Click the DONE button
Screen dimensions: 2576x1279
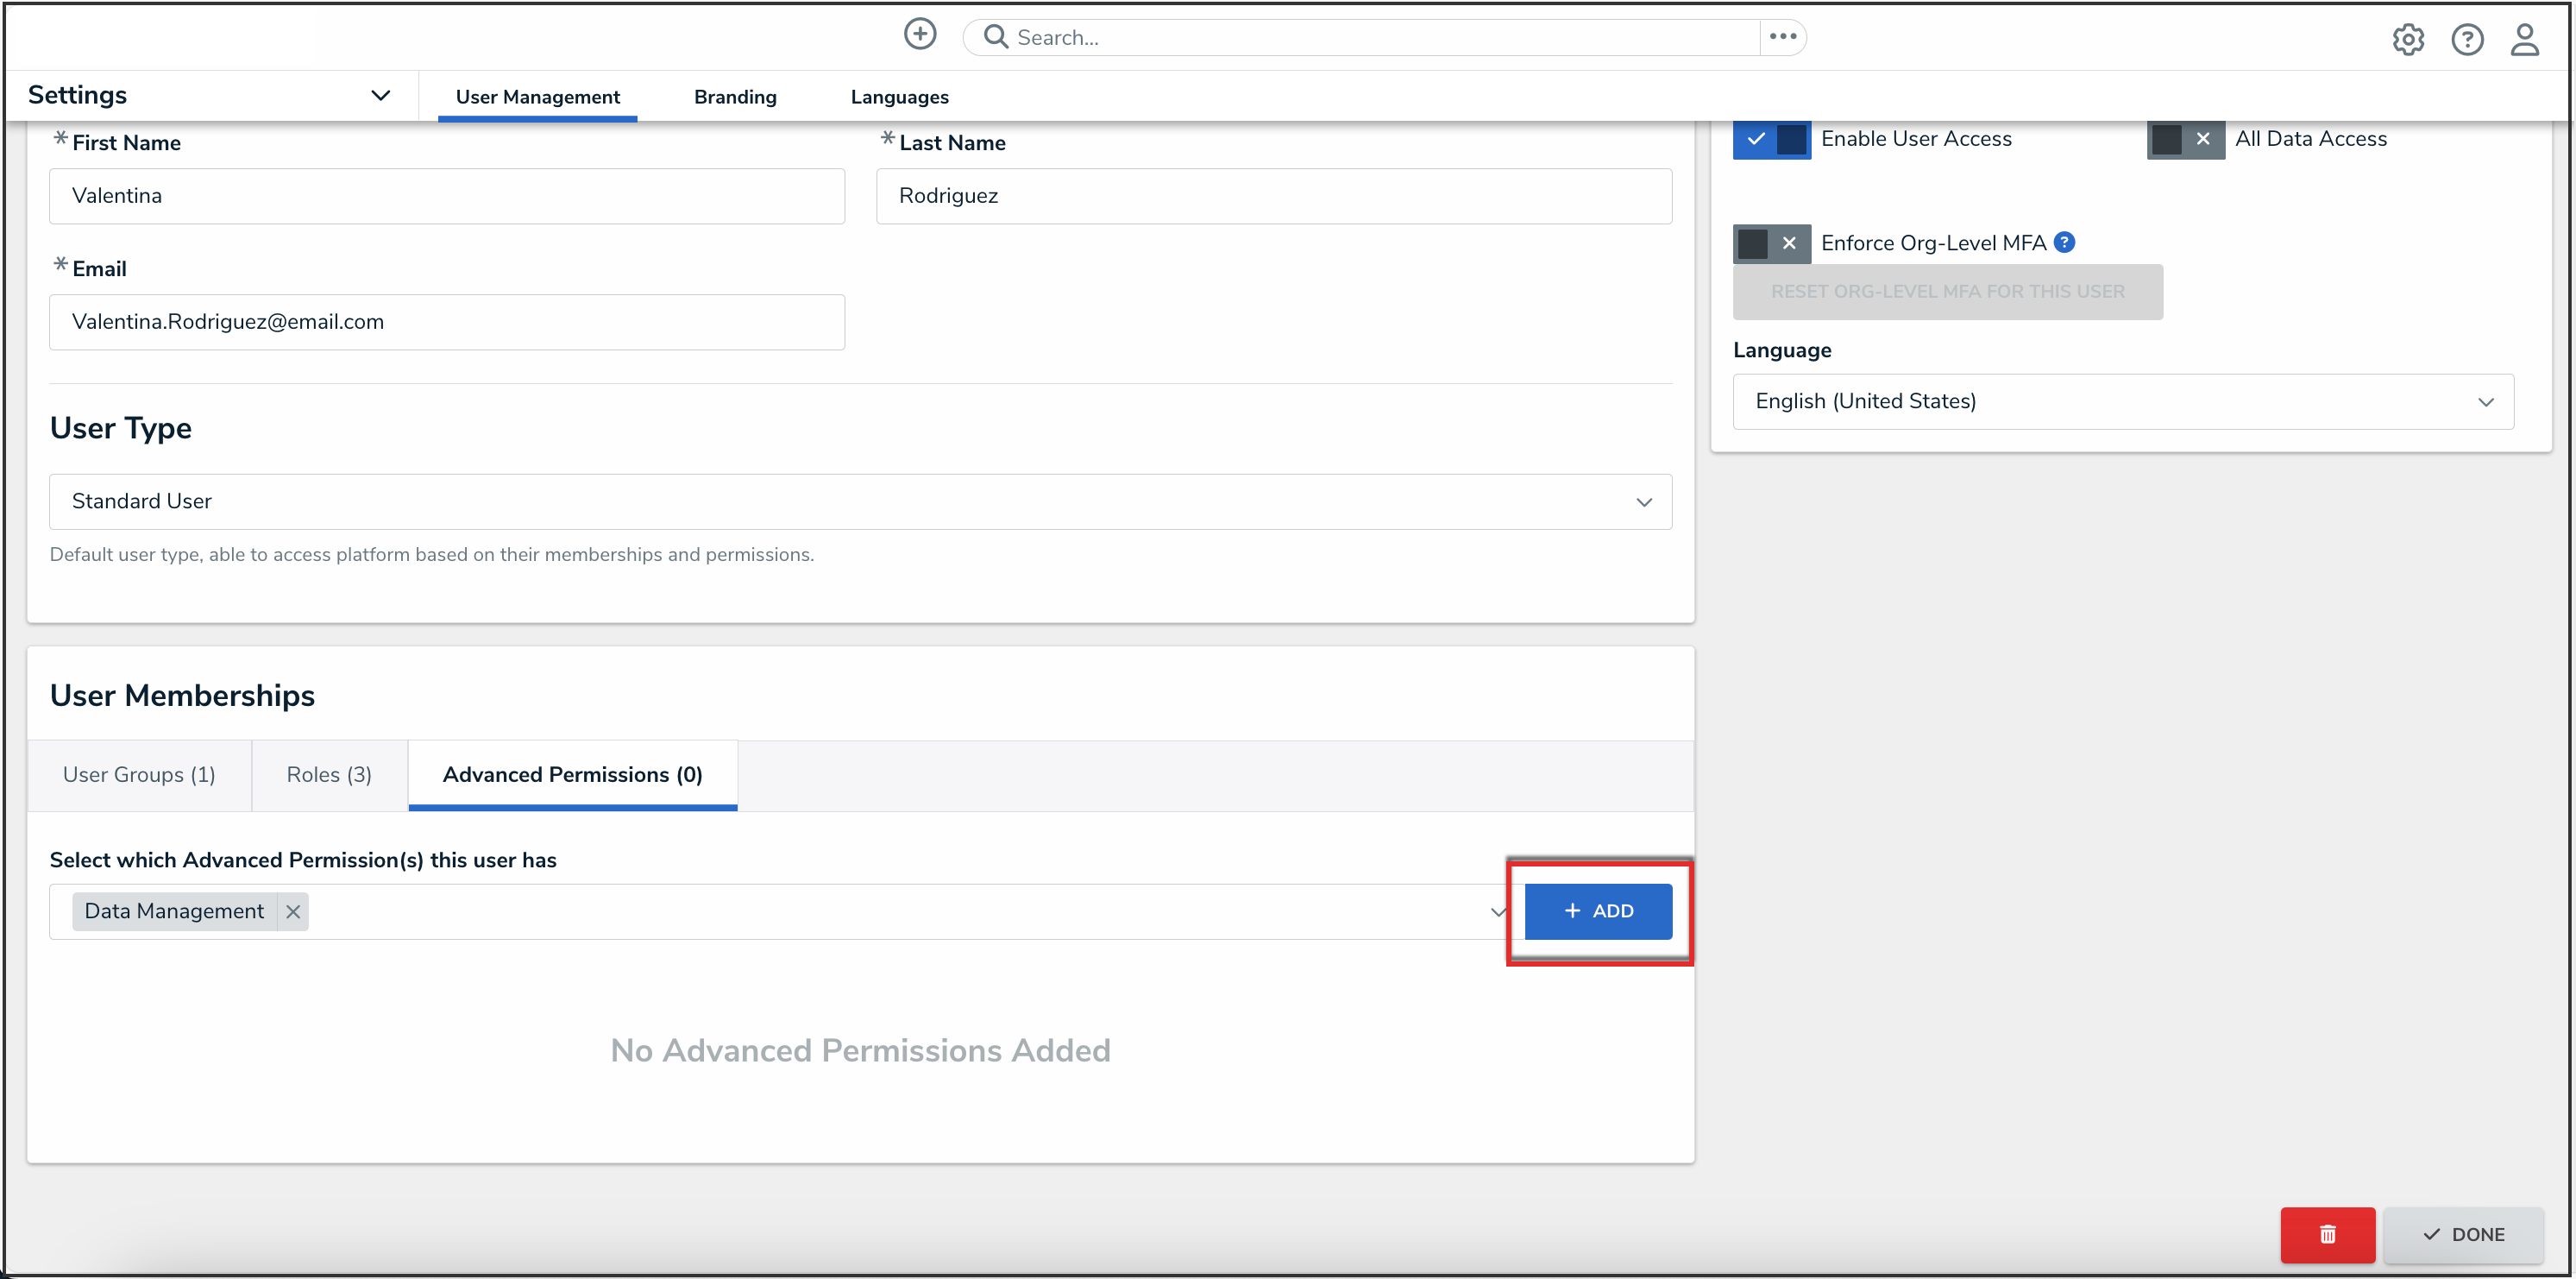2462,1234
